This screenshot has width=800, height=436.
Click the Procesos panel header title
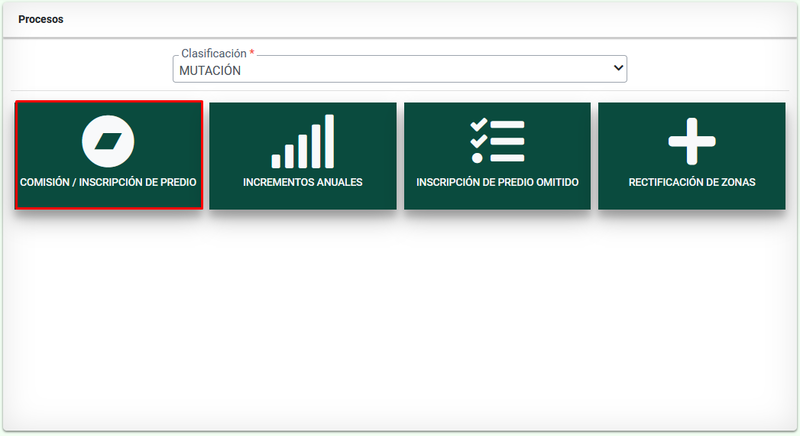41,19
